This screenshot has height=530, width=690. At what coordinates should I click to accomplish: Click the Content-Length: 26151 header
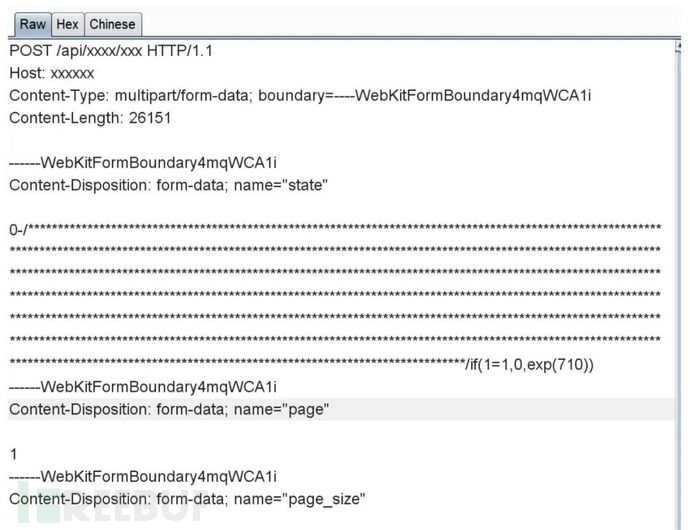click(90, 118)
